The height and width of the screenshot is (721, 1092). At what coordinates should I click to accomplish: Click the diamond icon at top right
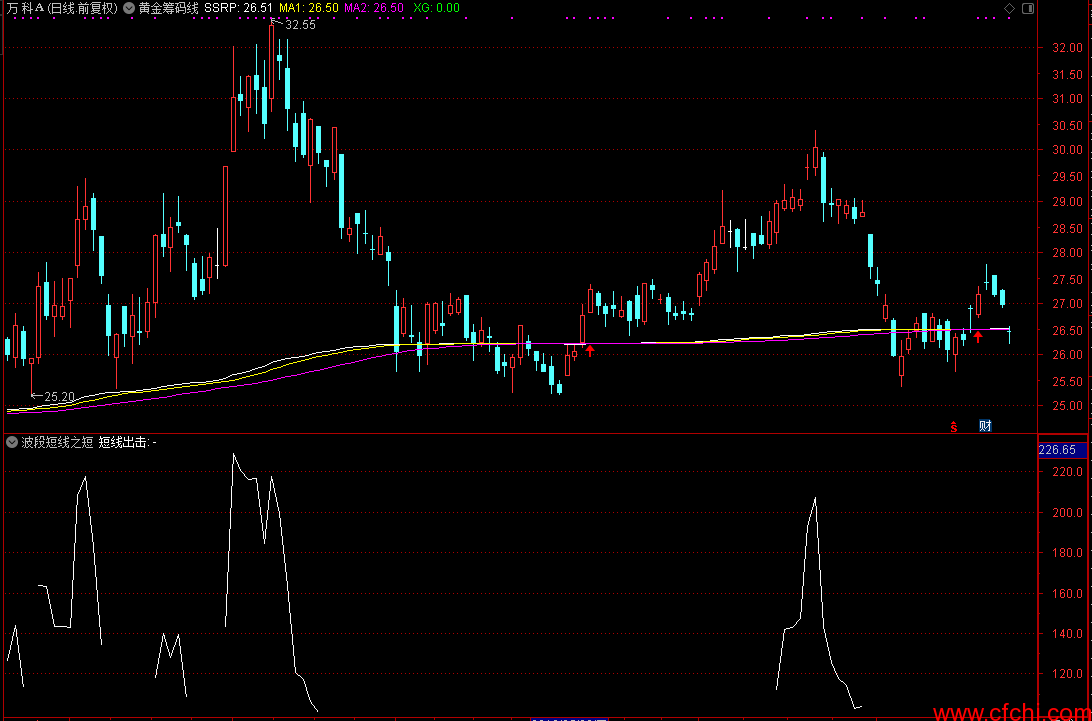[x=1010, y=8]
